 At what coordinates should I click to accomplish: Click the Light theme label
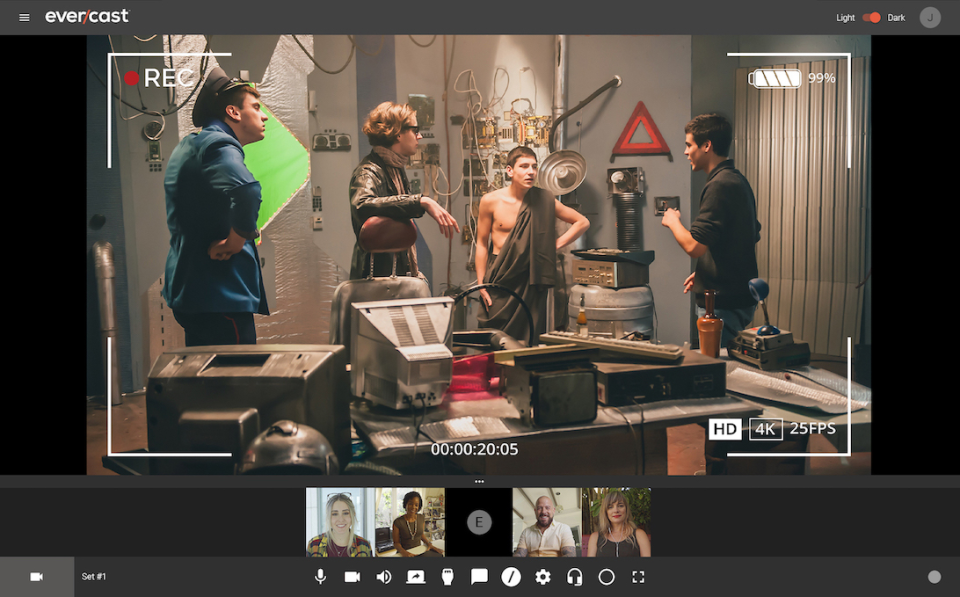(845, 18)
